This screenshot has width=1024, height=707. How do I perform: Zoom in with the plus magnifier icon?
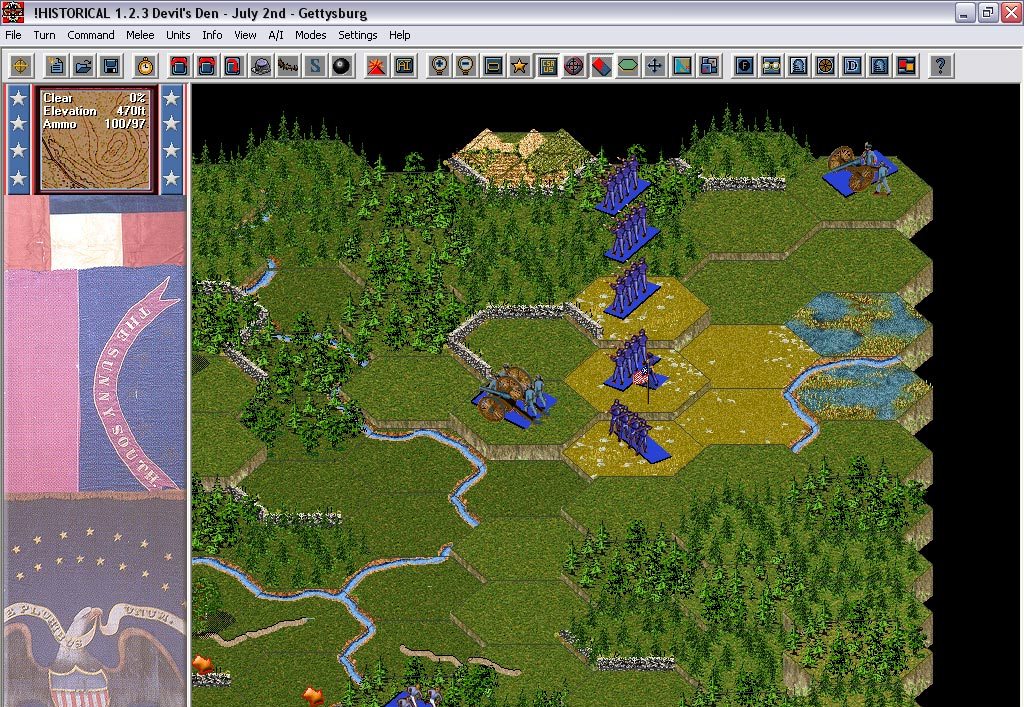point(438,66)
